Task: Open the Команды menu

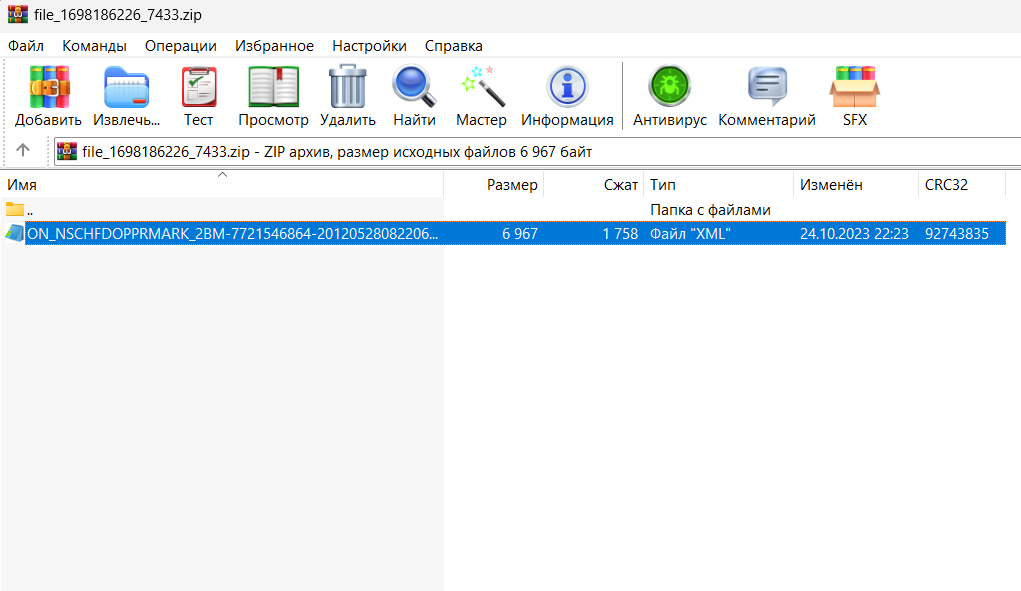Action: tap(94, 46)
